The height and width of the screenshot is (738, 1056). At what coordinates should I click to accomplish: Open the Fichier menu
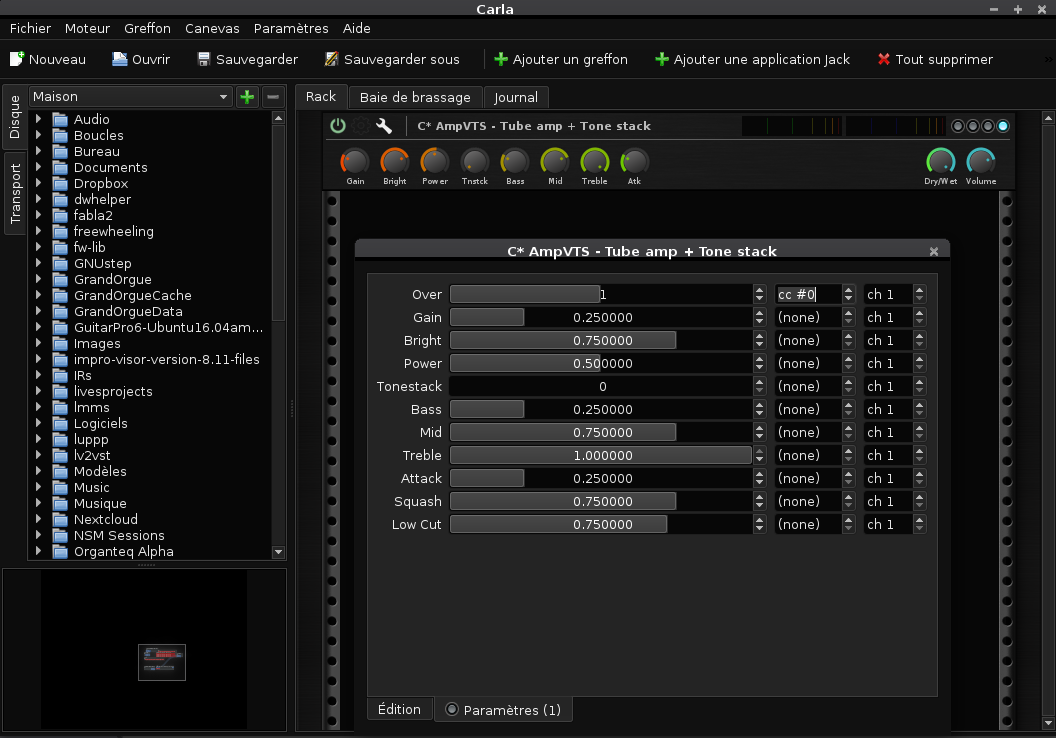pos(30,28)
